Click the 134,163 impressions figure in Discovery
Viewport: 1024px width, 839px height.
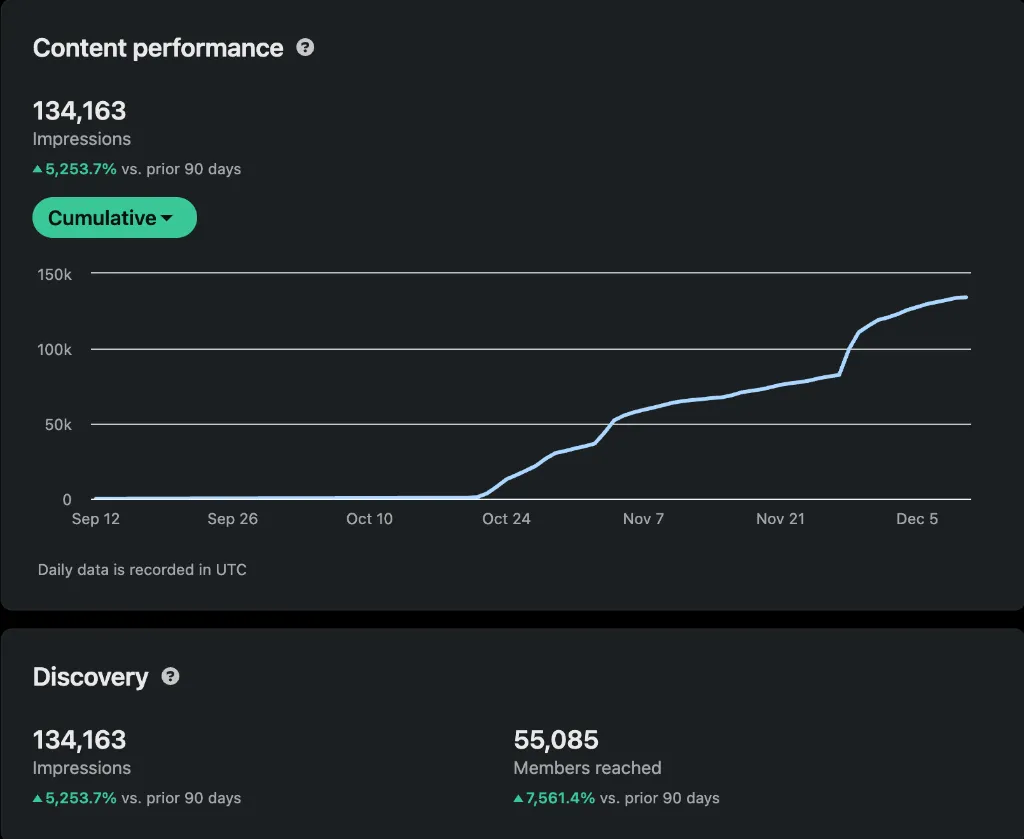(80, 740)
